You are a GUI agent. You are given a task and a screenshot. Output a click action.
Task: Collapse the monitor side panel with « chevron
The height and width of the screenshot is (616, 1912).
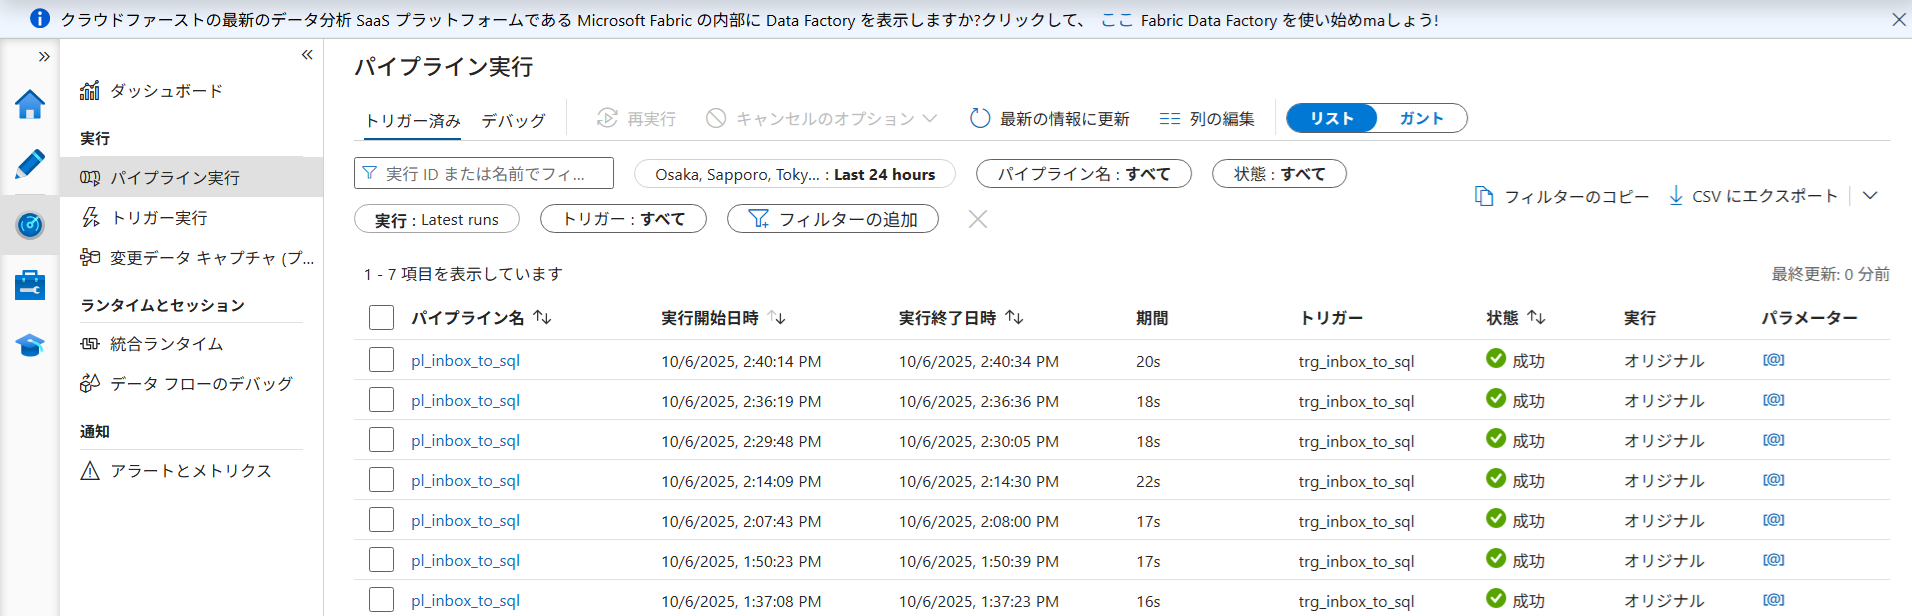307,55
